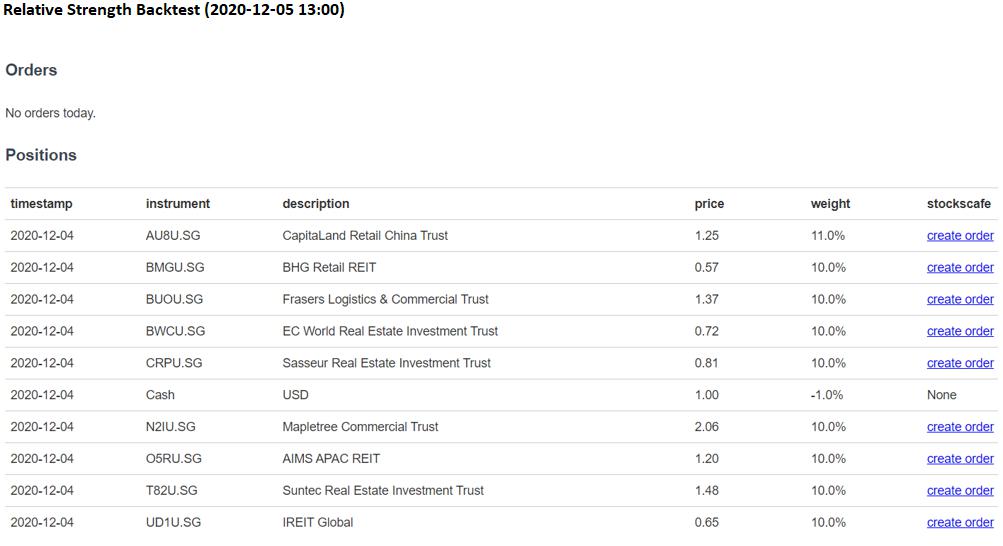Click the stockscafe column header

tap(959, 204)
